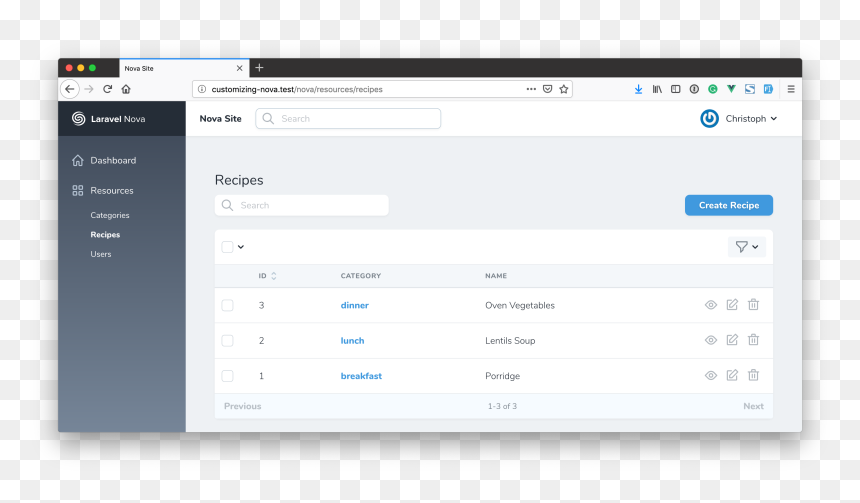860x503 pixels.
Task: Click the Dashboard house icon
Action: 78,160
